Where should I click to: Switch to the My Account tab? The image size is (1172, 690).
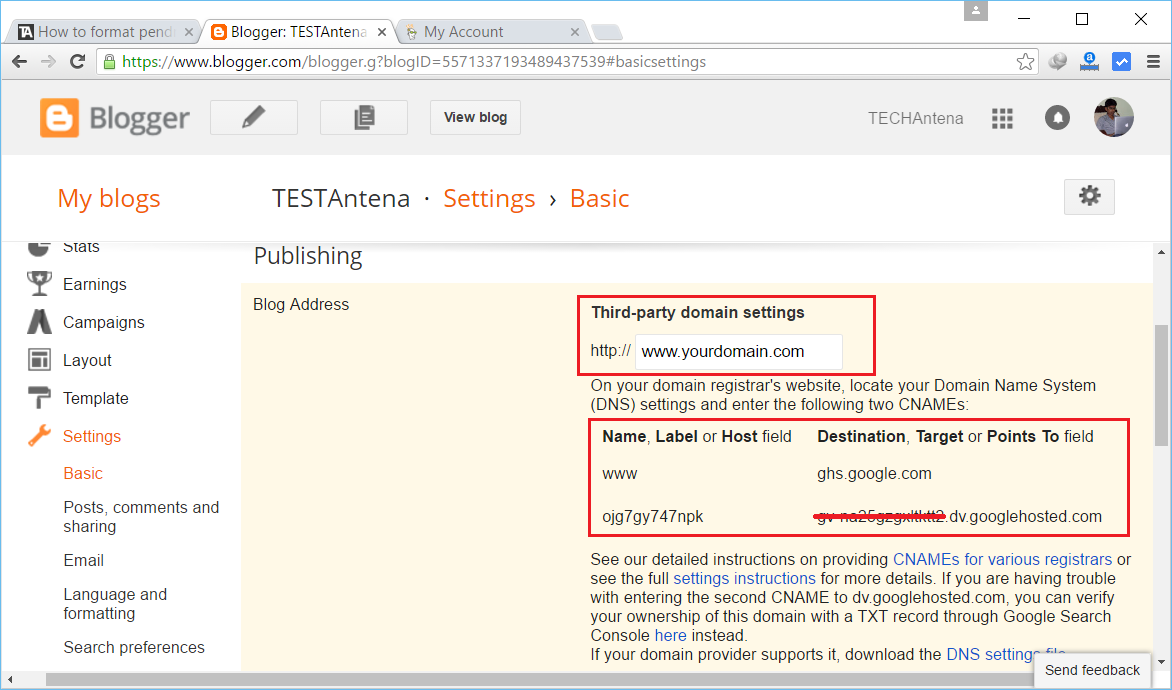[x=493, y=31]
